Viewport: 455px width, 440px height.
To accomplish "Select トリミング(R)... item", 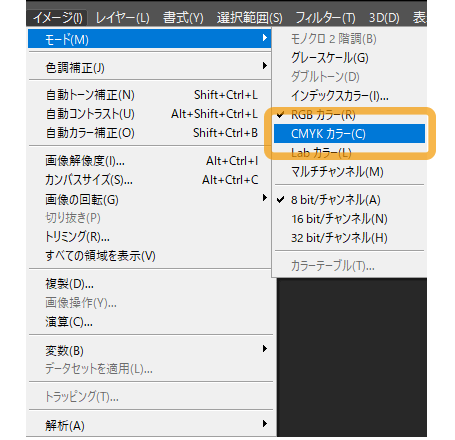I will pos(149,237).
